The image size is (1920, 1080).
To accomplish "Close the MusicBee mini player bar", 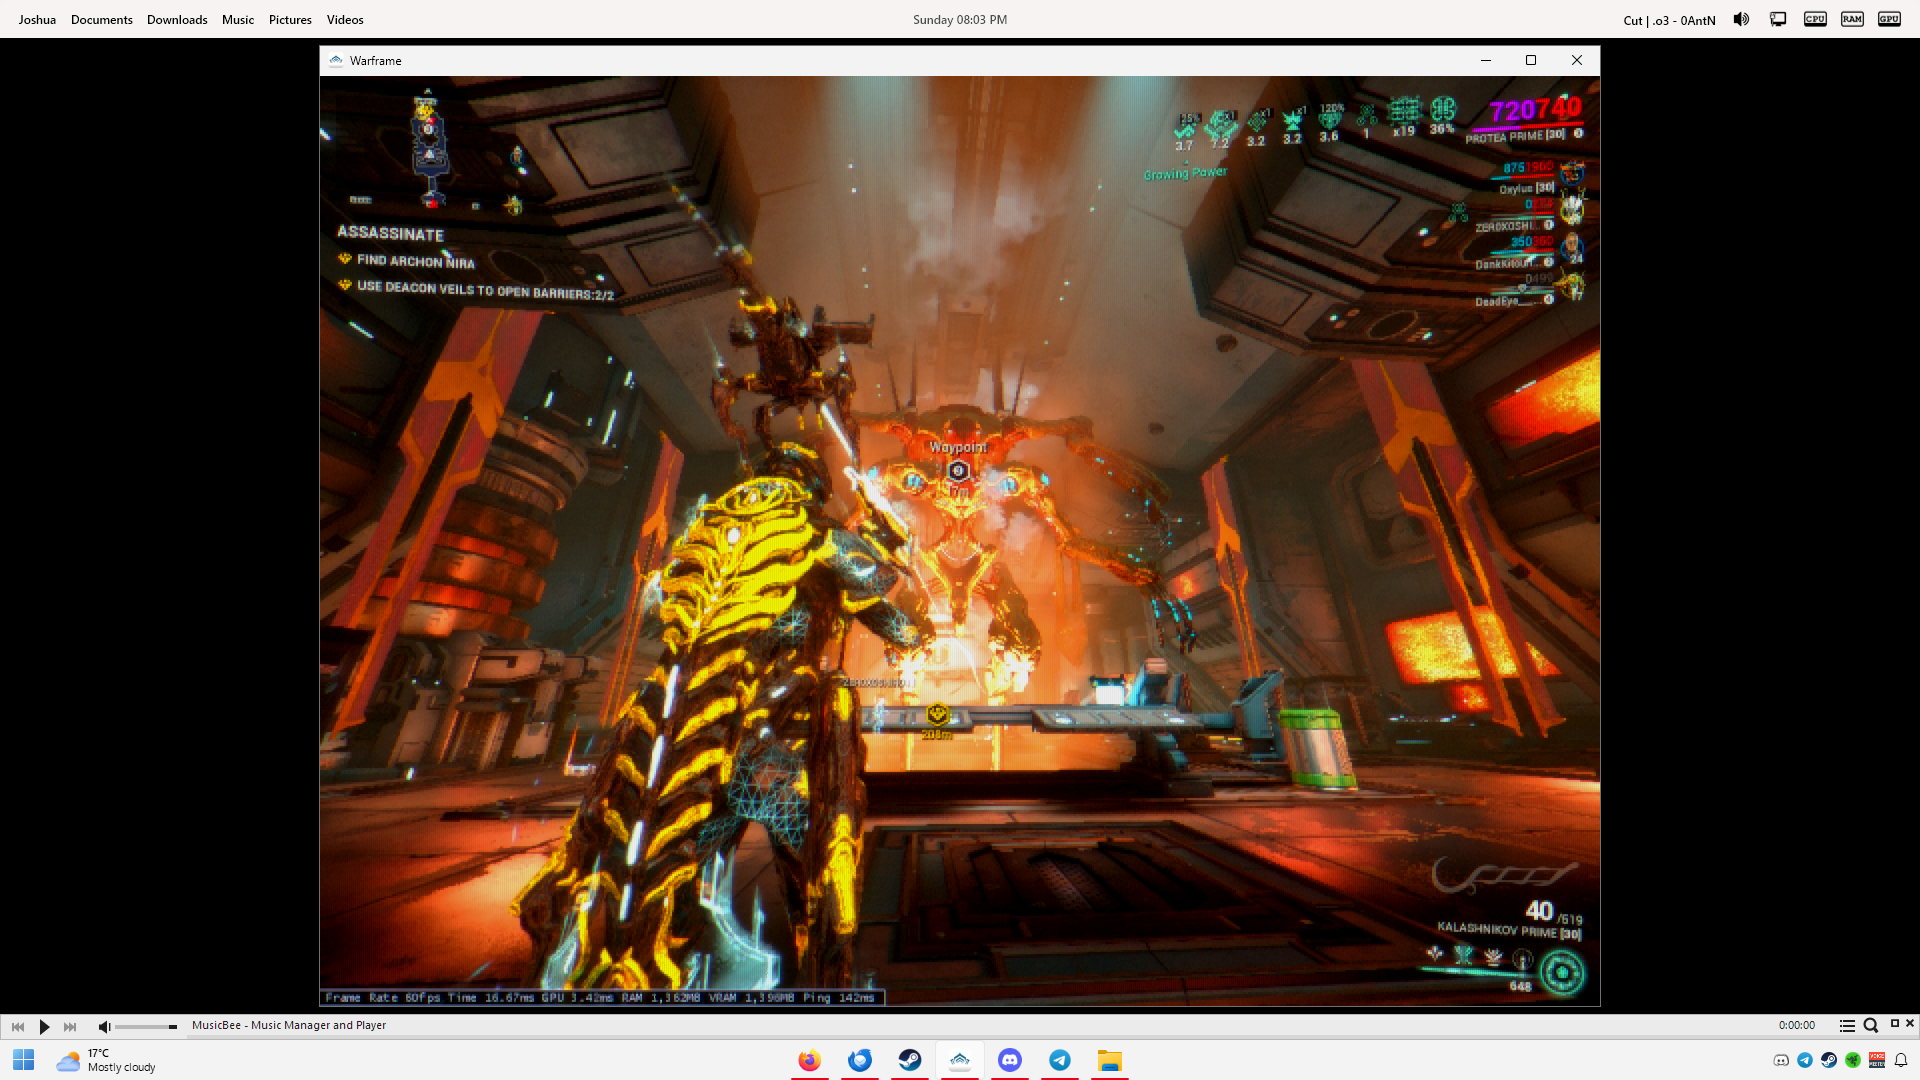I will click(x=1910, y=1023).
